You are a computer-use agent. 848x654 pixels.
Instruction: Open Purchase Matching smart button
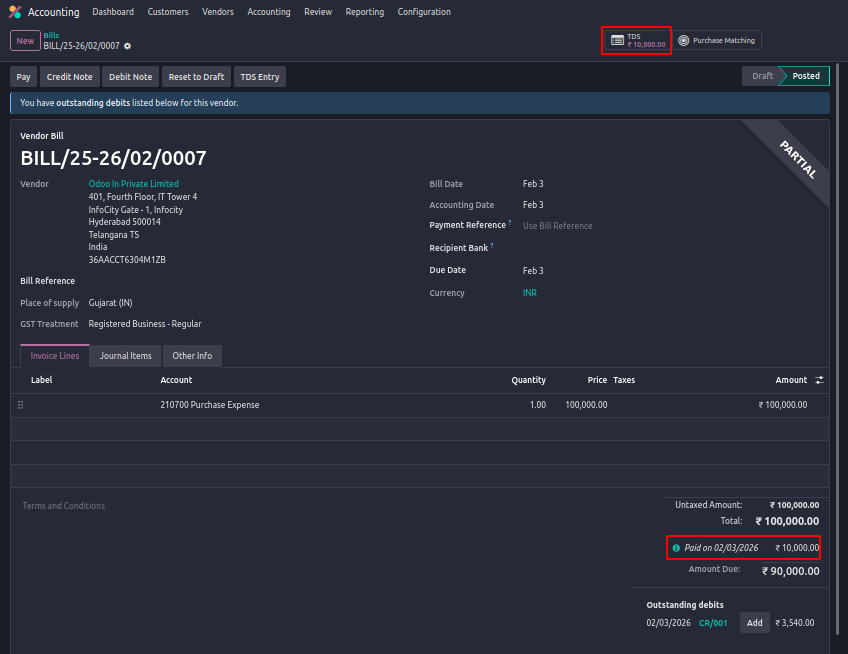coord(717,40)
